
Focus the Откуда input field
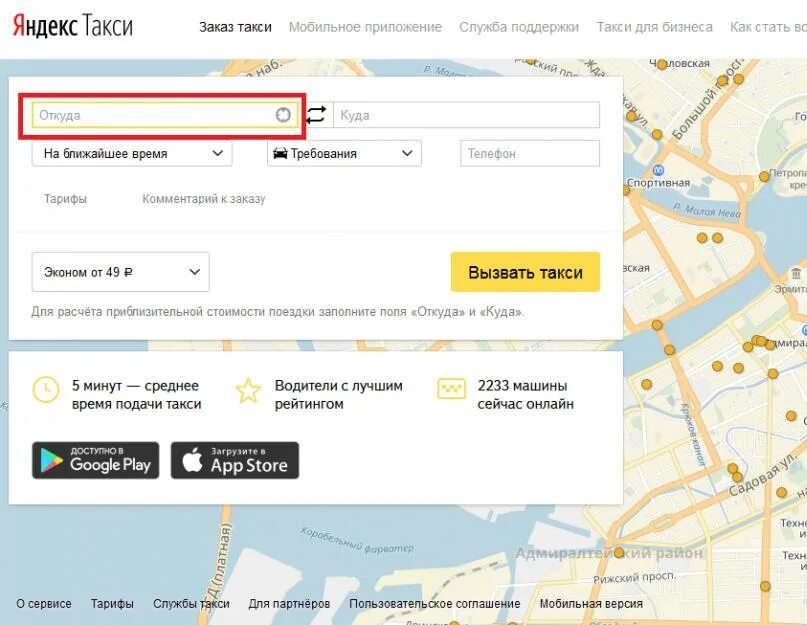tap(165, 115)
